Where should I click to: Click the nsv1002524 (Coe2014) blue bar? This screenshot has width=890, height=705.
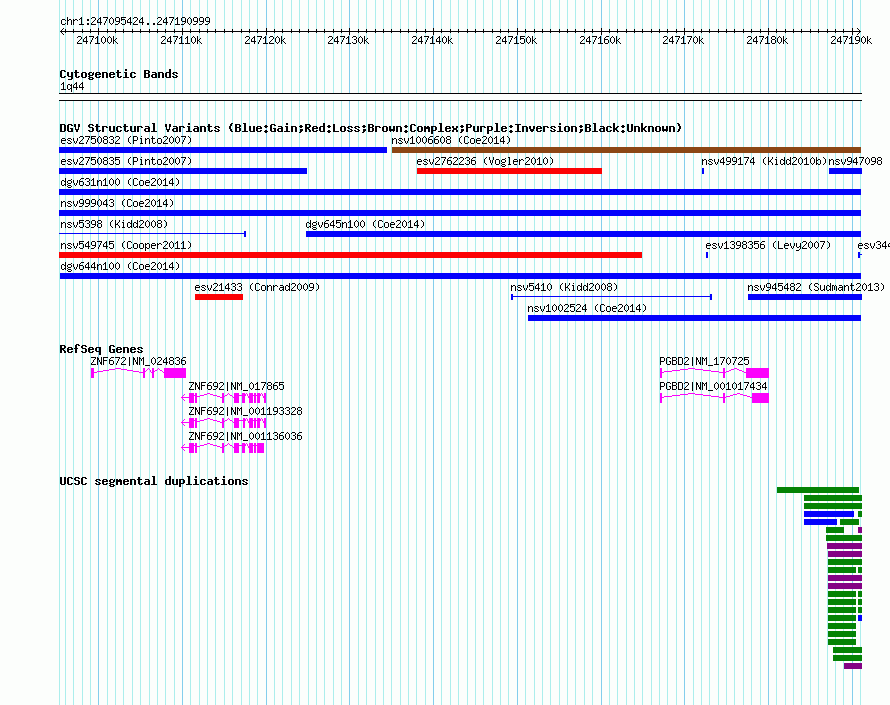click(694, 318)
